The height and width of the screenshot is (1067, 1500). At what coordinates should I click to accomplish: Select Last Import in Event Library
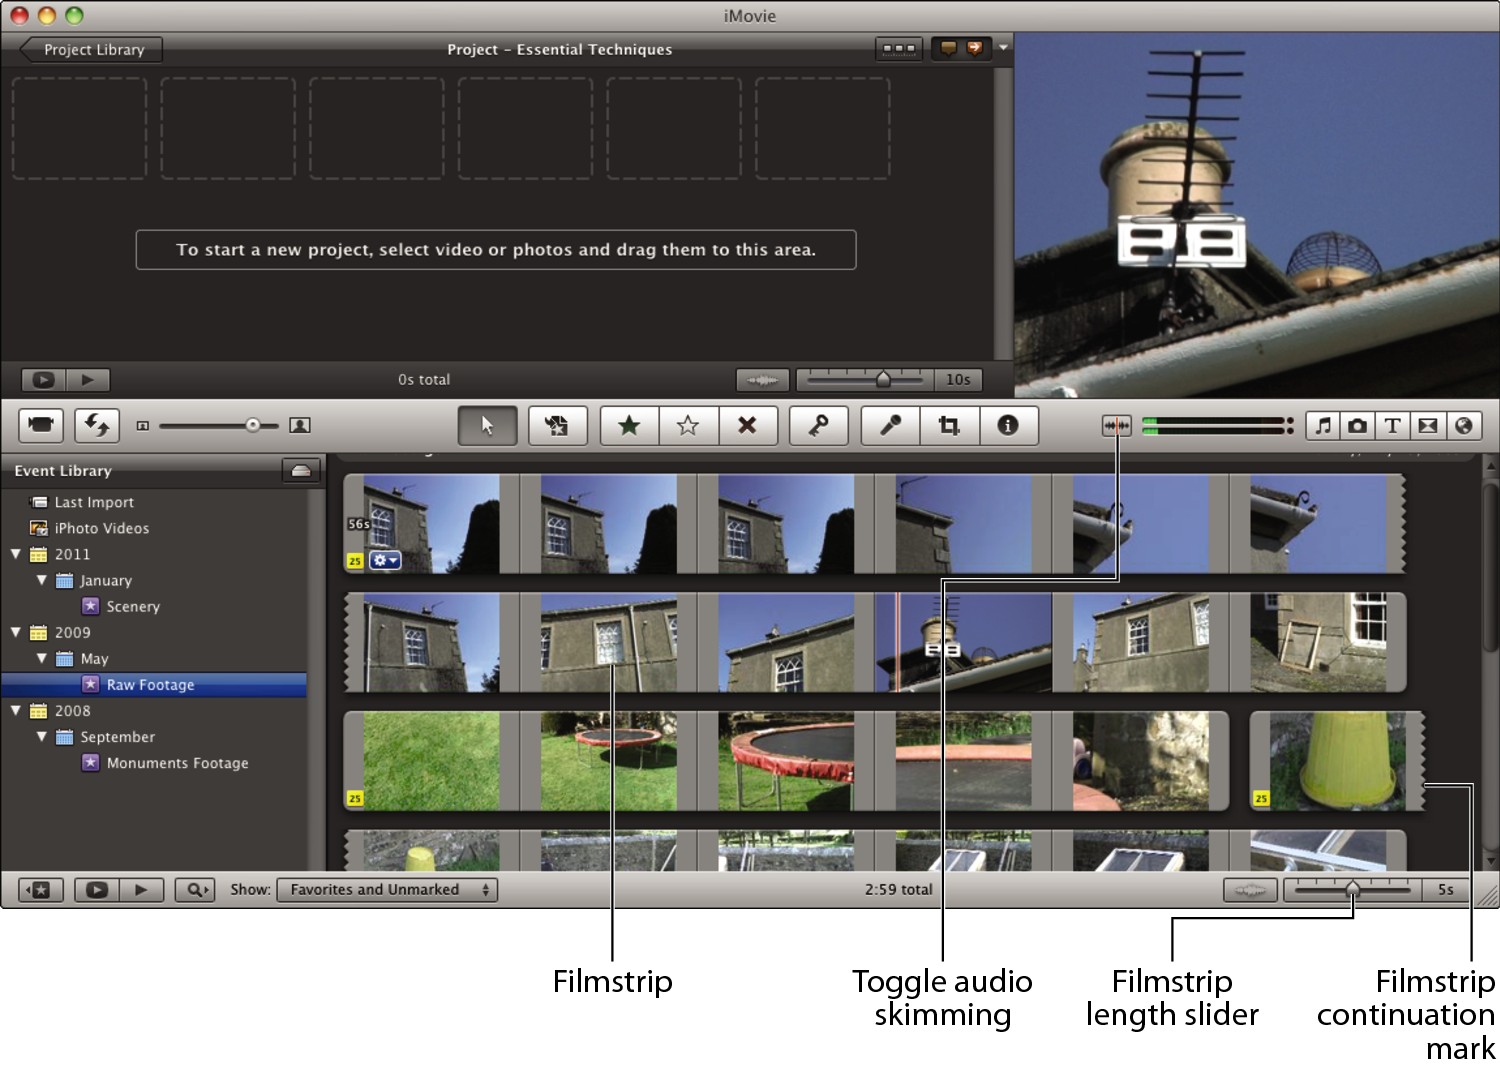pyautogui.click(x=94, y=502)
